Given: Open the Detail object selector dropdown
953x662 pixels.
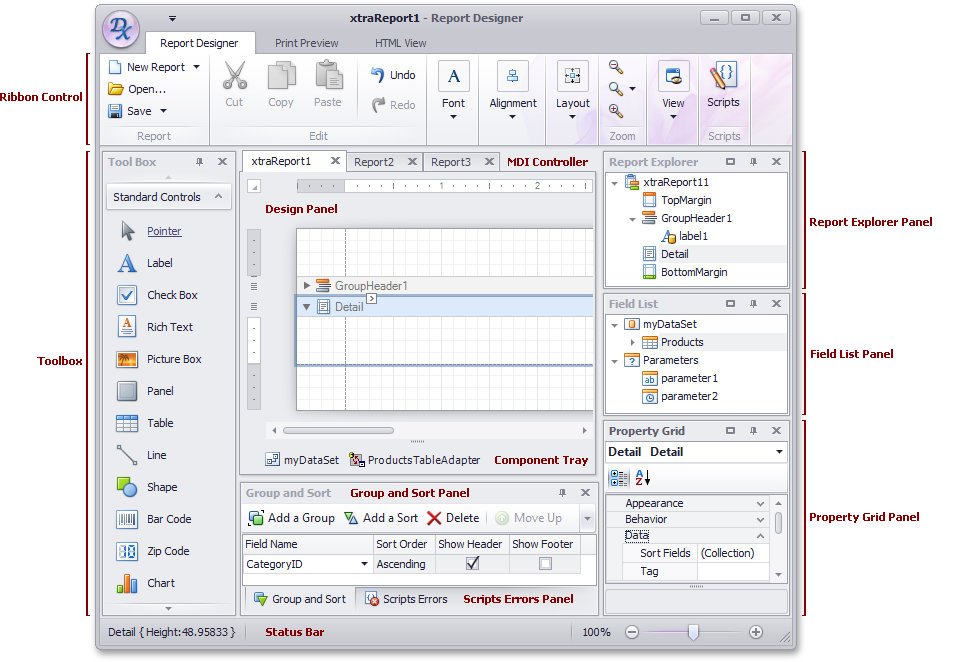Looking at the screenshot, I should [779, 452].
